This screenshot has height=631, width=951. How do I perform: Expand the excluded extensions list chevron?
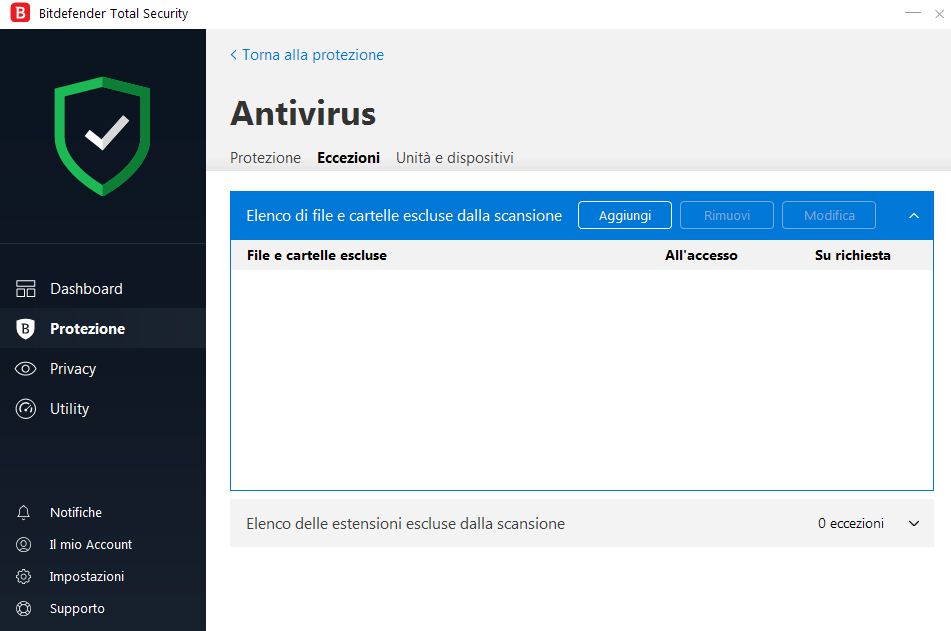(914, 524)
